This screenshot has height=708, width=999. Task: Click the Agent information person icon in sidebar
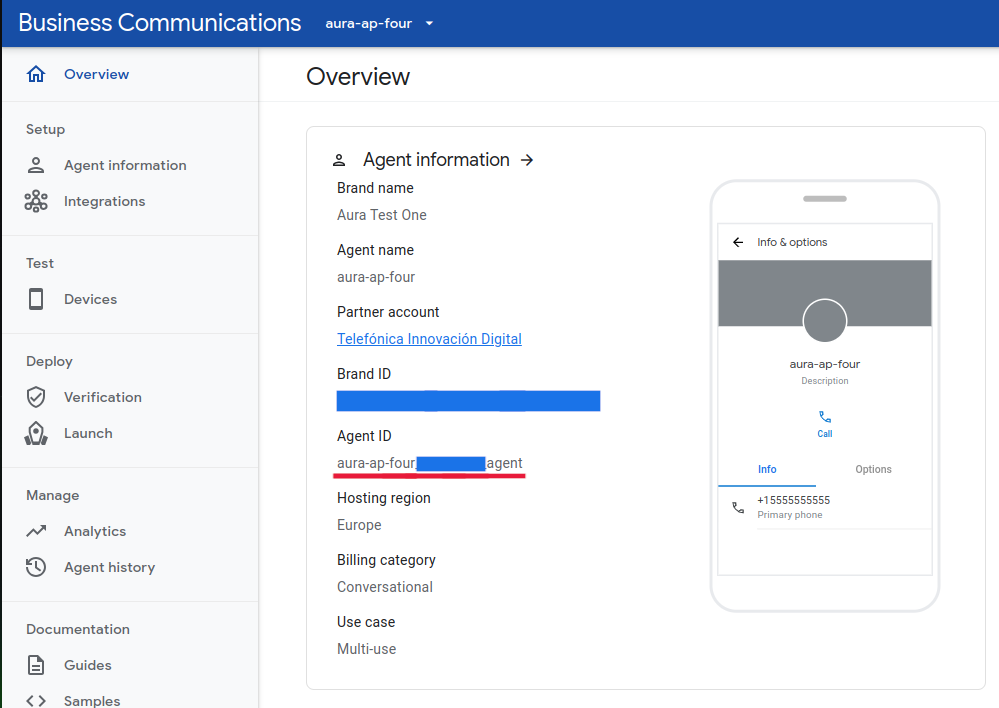(x=36, y=165)
